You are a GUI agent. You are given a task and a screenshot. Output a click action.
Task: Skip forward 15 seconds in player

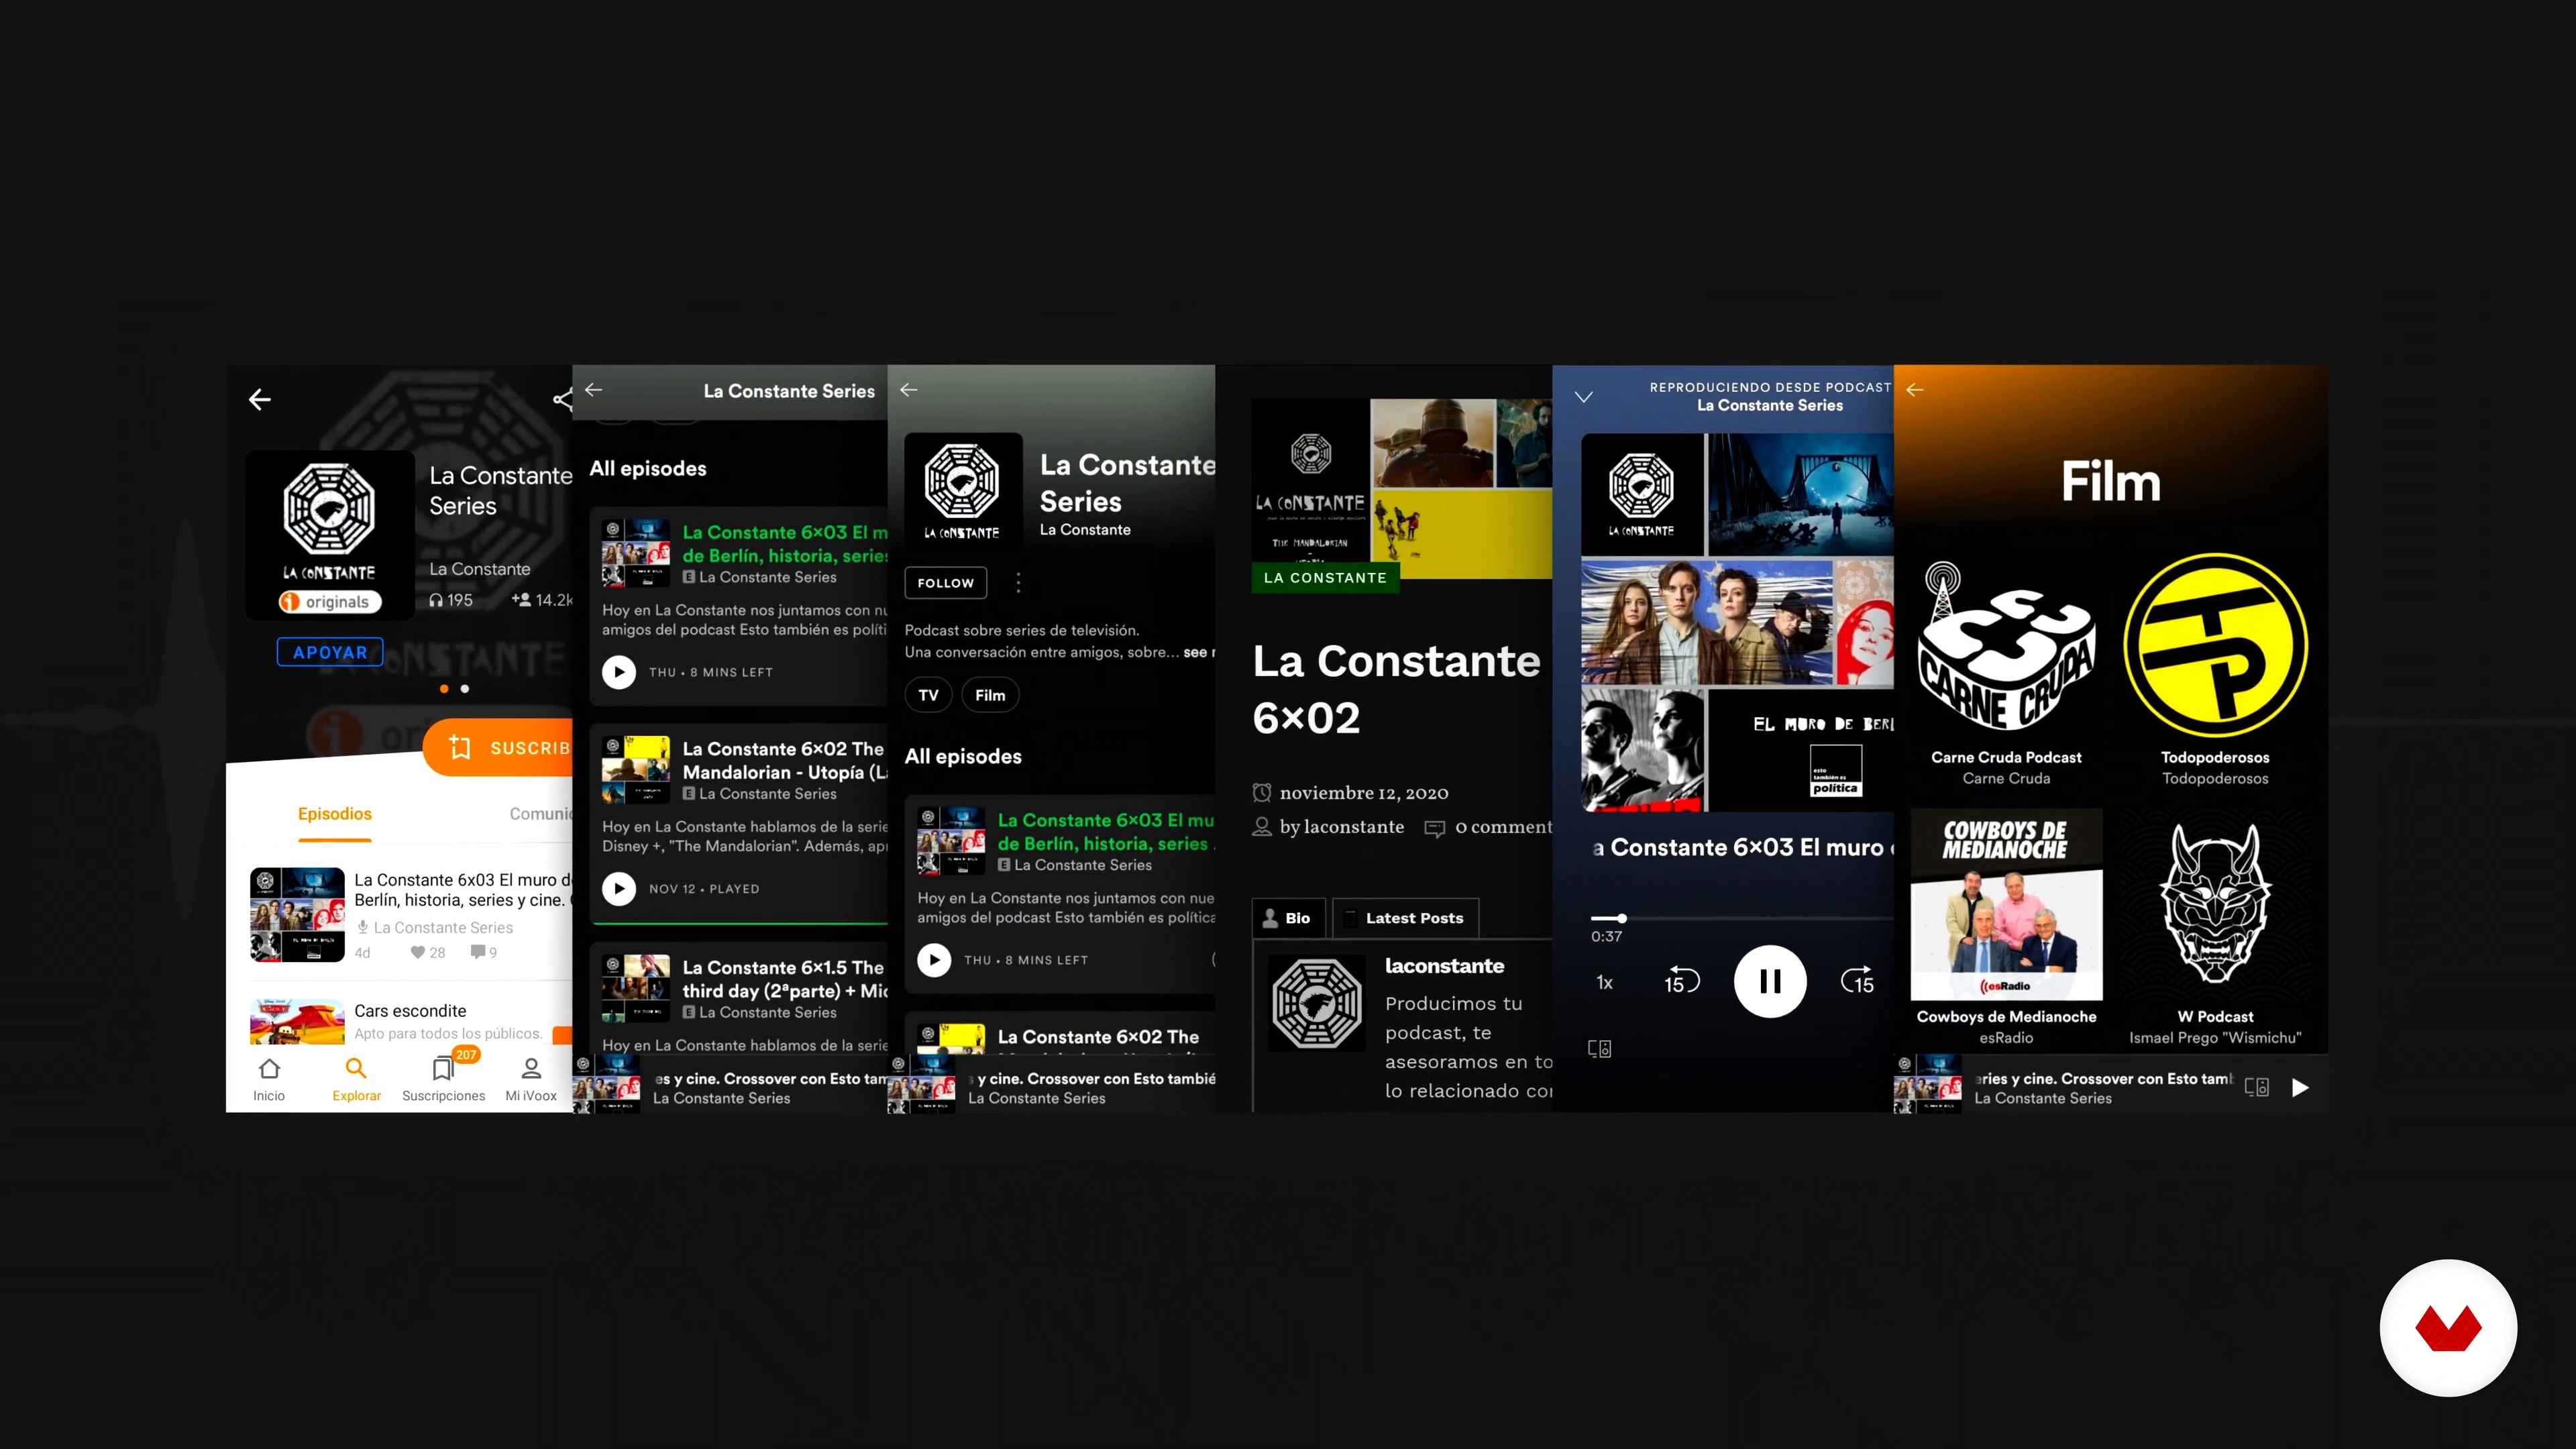1857,981
